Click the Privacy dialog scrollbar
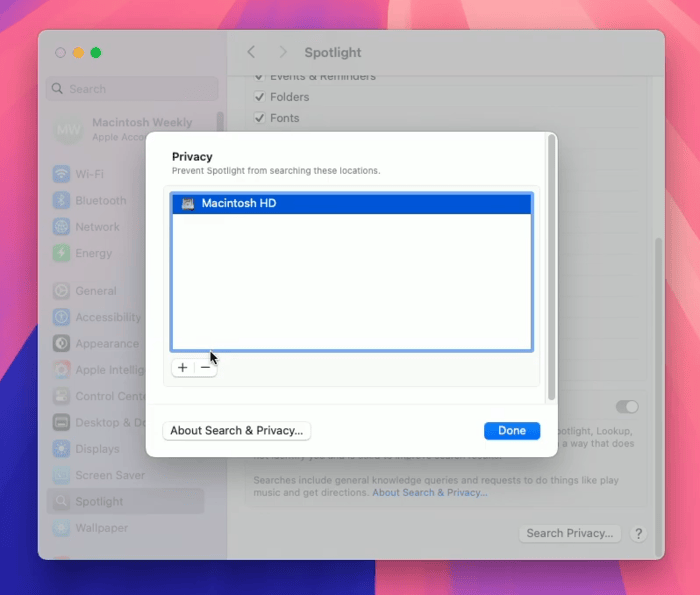 (x=552, y=268)
